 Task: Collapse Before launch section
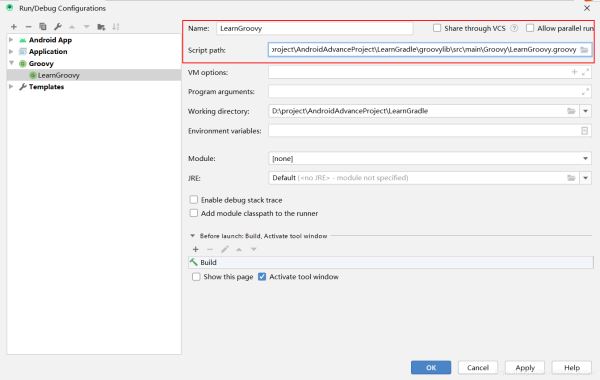[x=192, y=236]
